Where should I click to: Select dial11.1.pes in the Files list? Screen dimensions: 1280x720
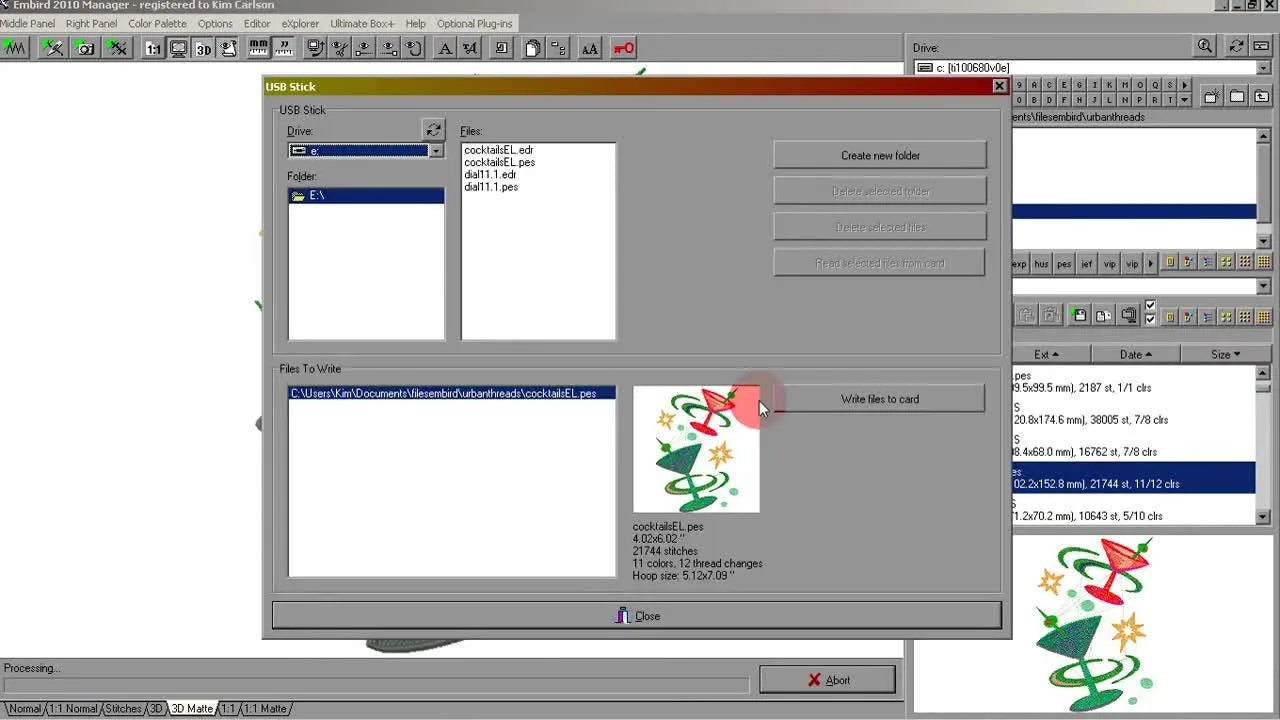pos(491,187)
